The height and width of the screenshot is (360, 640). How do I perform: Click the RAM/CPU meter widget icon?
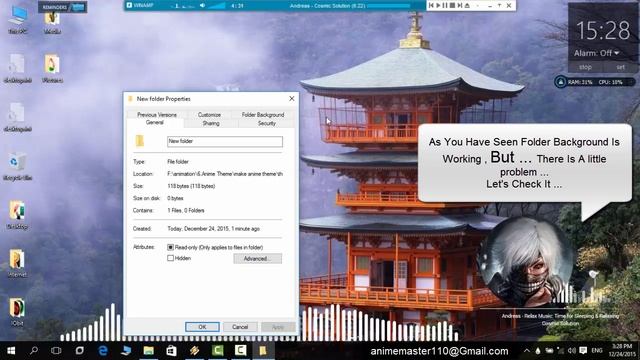(x=560, y=82)
